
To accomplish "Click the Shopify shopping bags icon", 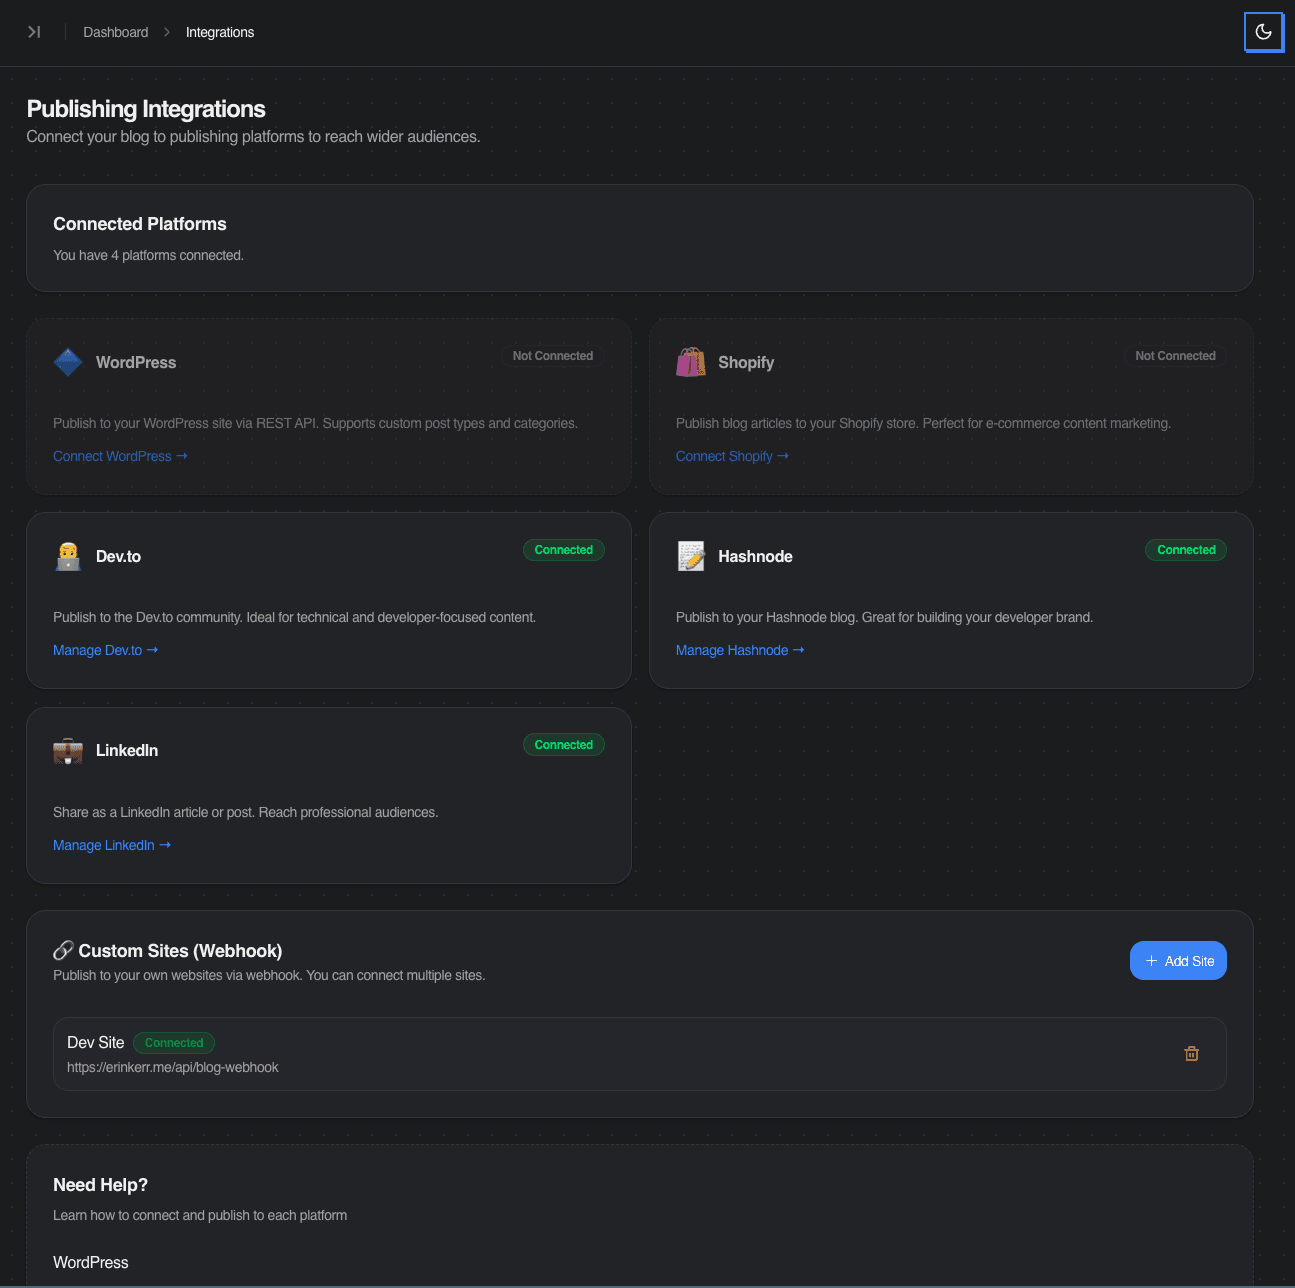I will point(691,362).
